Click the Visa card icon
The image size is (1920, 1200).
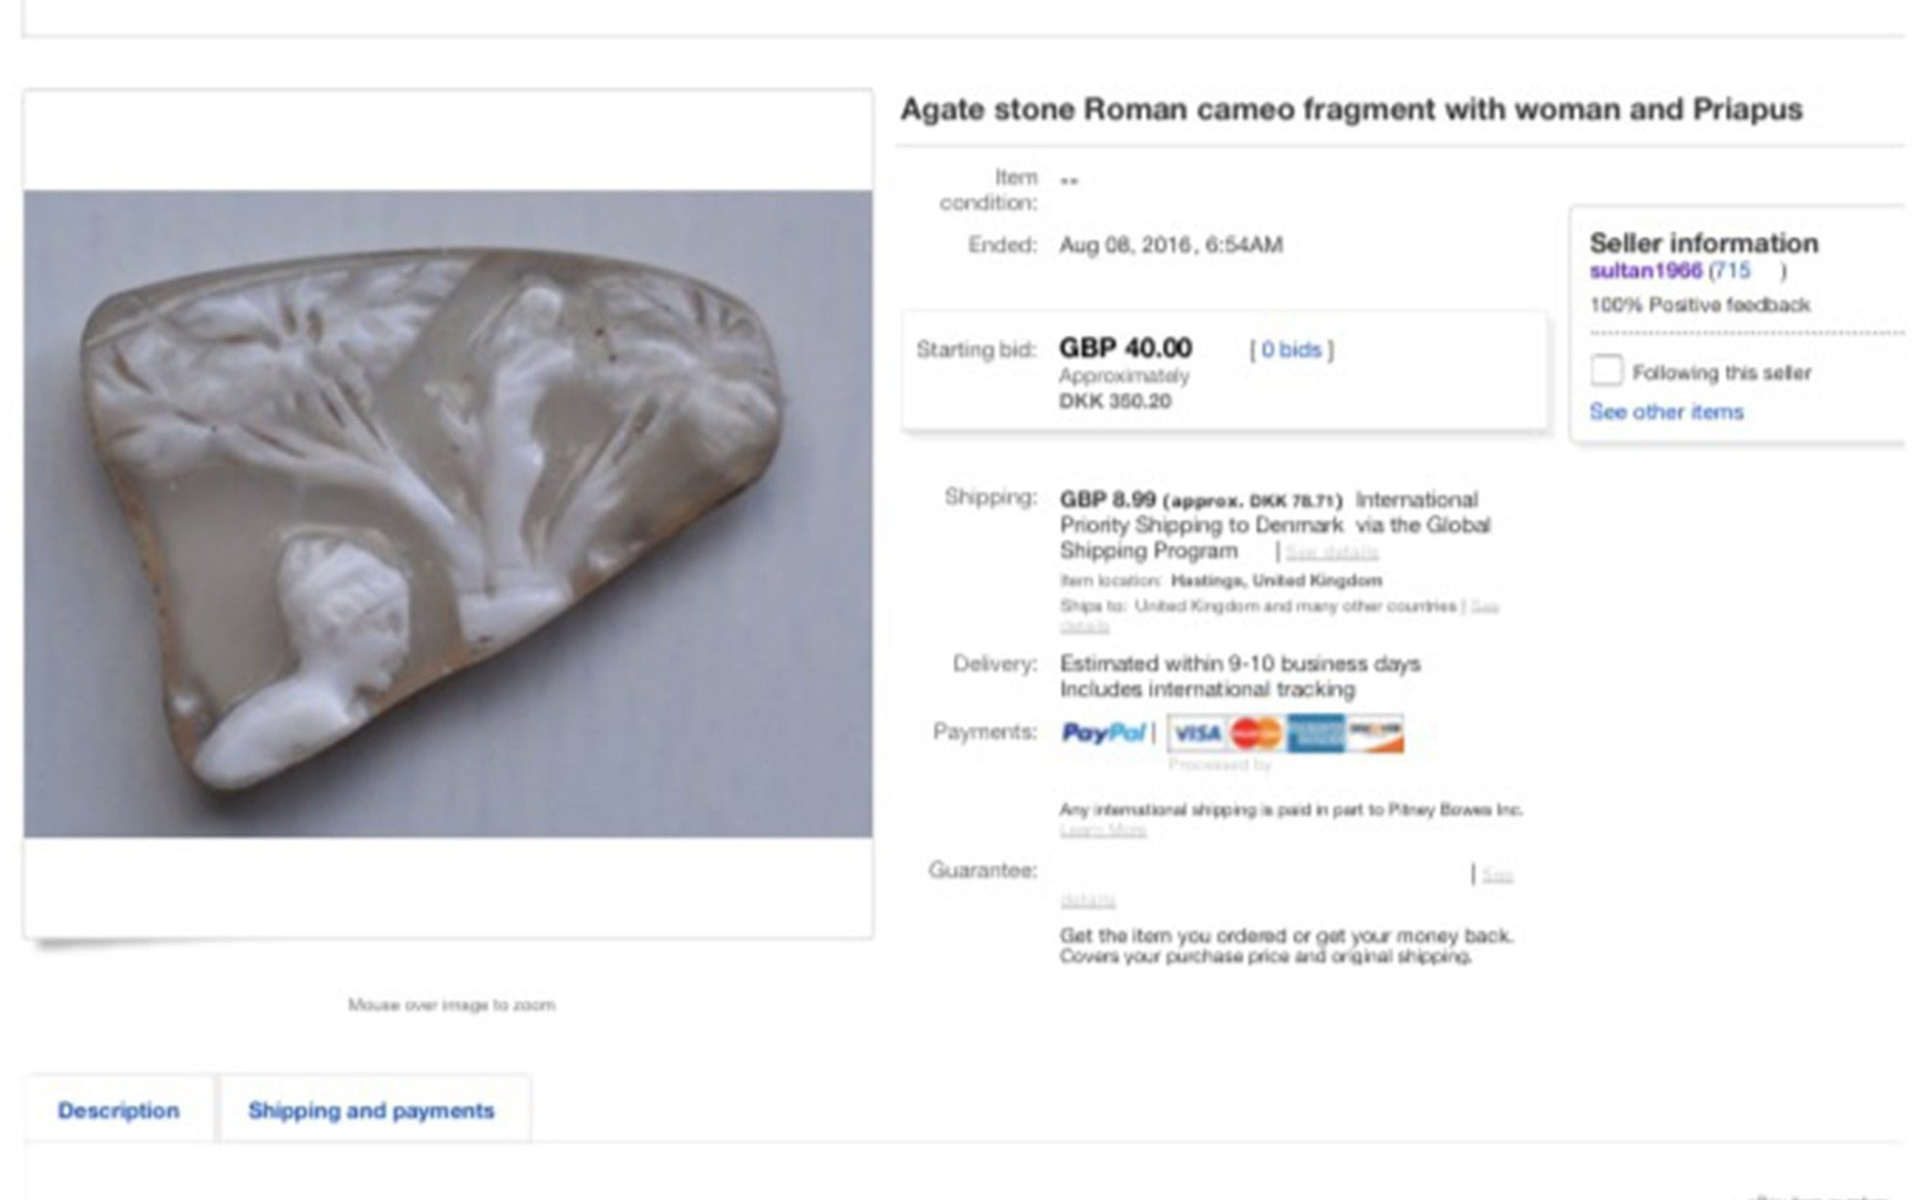tap(1197, 734)
